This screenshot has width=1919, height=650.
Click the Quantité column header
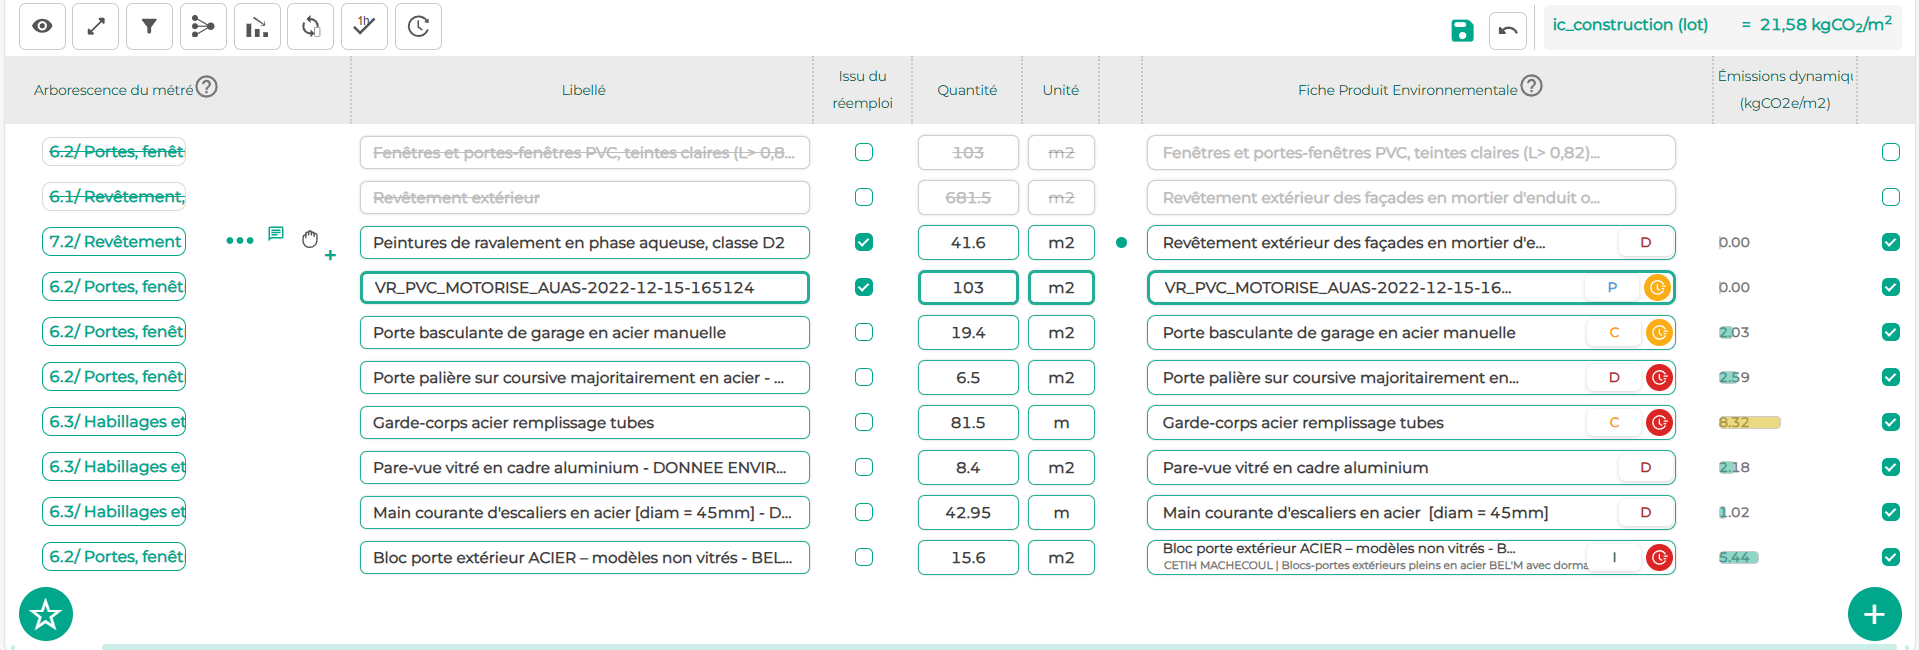[x=967, y=90]
